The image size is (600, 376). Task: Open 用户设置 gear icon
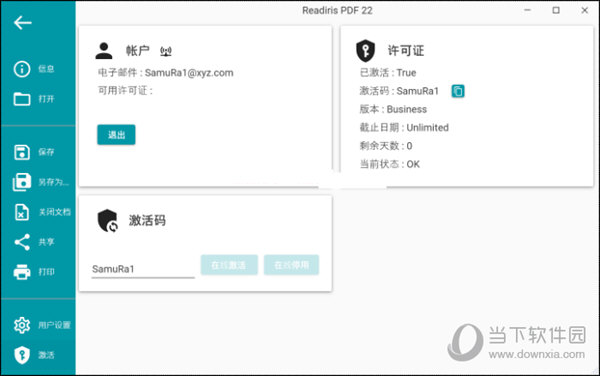pyautogui.click(x=22, y=325)
